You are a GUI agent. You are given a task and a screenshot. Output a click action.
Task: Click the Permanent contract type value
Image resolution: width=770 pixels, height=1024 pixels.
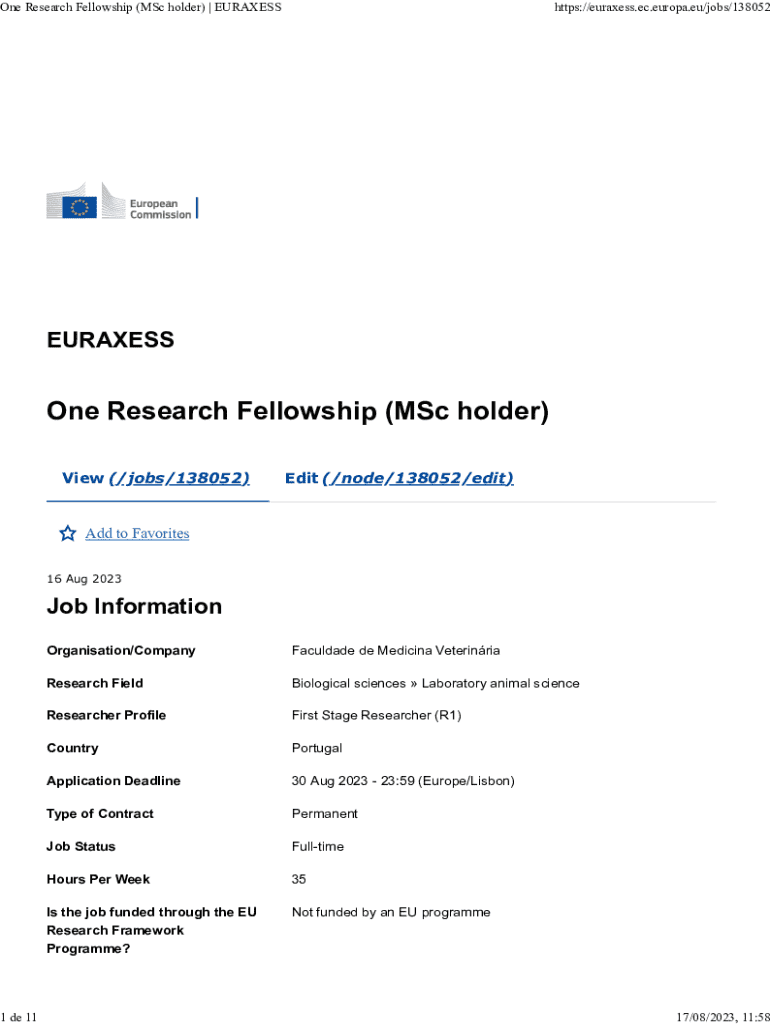[x=324, y=814]
